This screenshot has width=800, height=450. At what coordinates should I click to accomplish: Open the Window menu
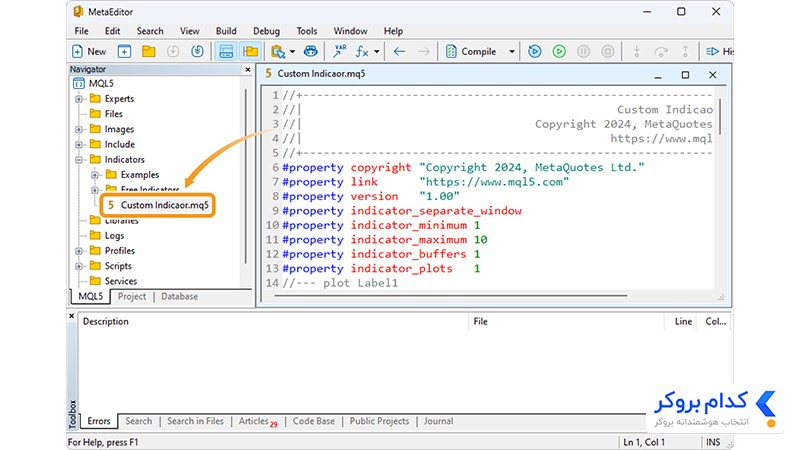pos(350,31)
